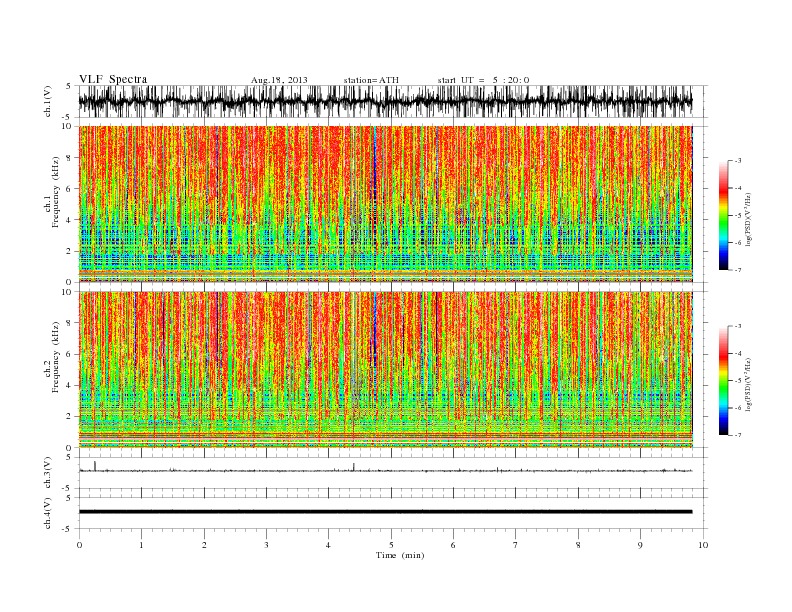
Task: Click the "Time (min)" x-axis title
Action: (x=400, y=555)
